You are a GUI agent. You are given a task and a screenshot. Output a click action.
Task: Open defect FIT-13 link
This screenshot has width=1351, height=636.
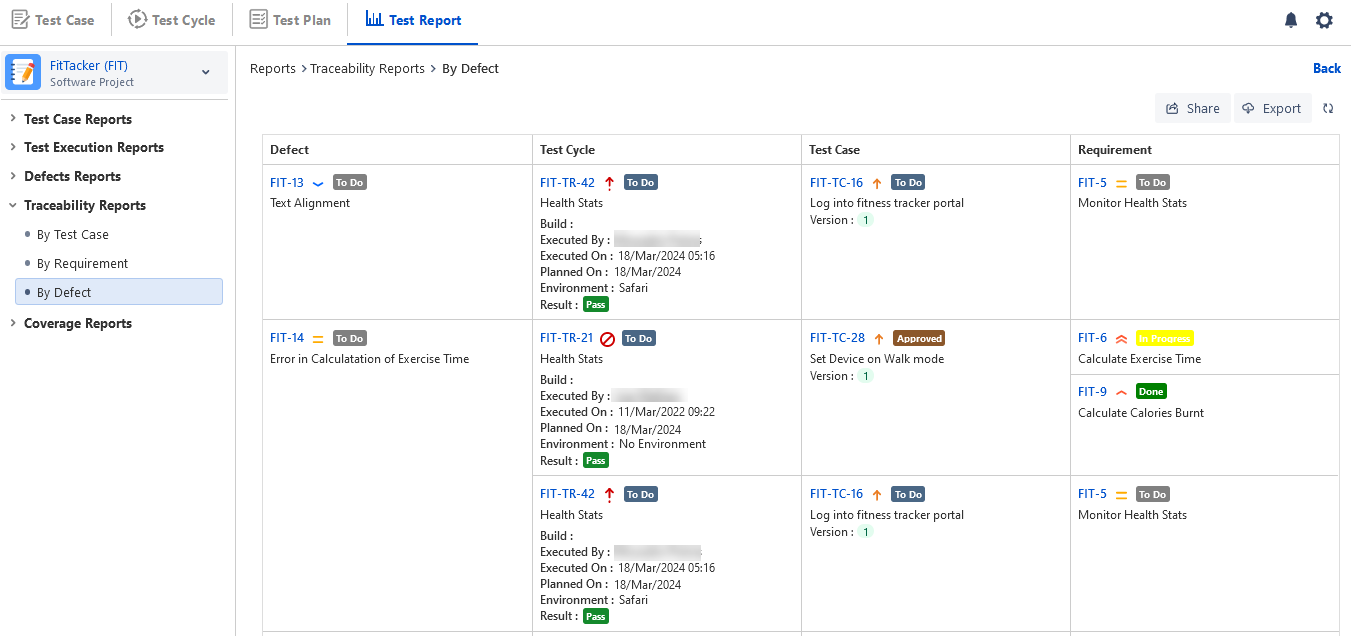click(287, 183)
